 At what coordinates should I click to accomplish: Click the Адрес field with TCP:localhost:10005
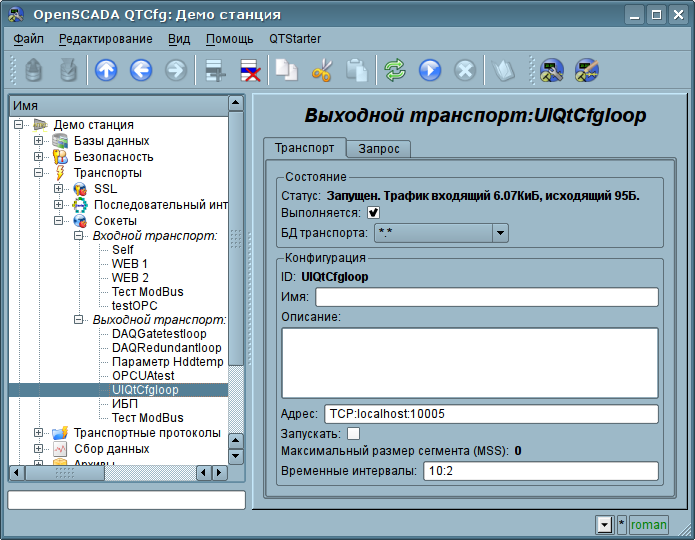point(491,414)
